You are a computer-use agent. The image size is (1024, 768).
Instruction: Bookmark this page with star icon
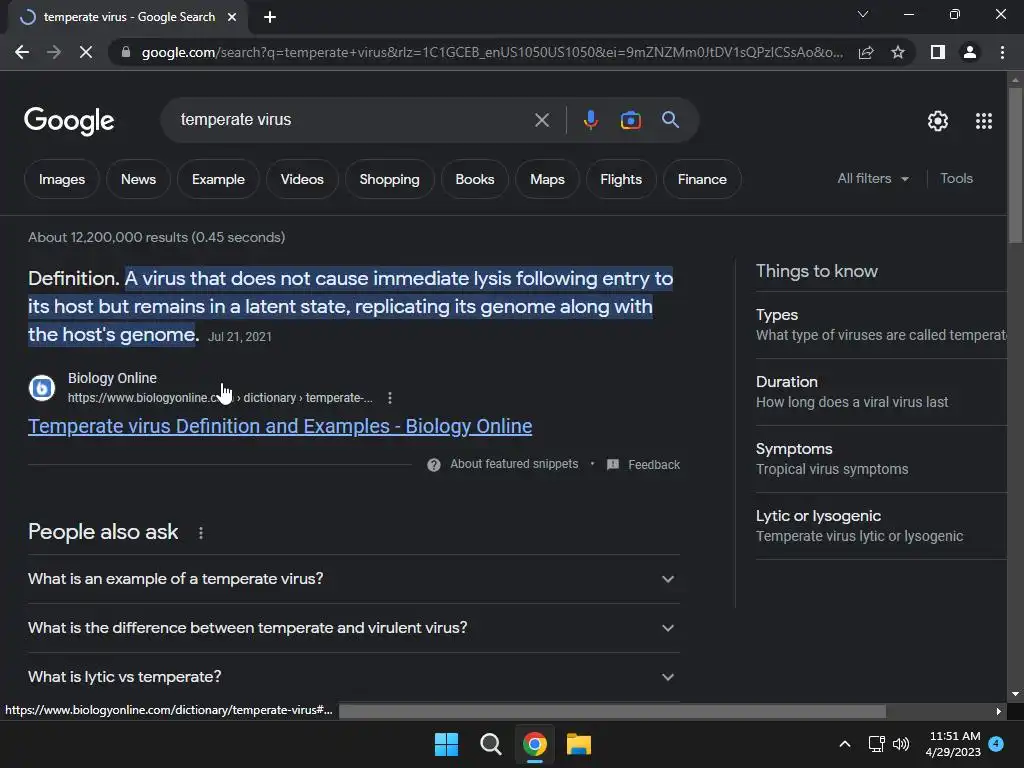(x=898, y=52)
